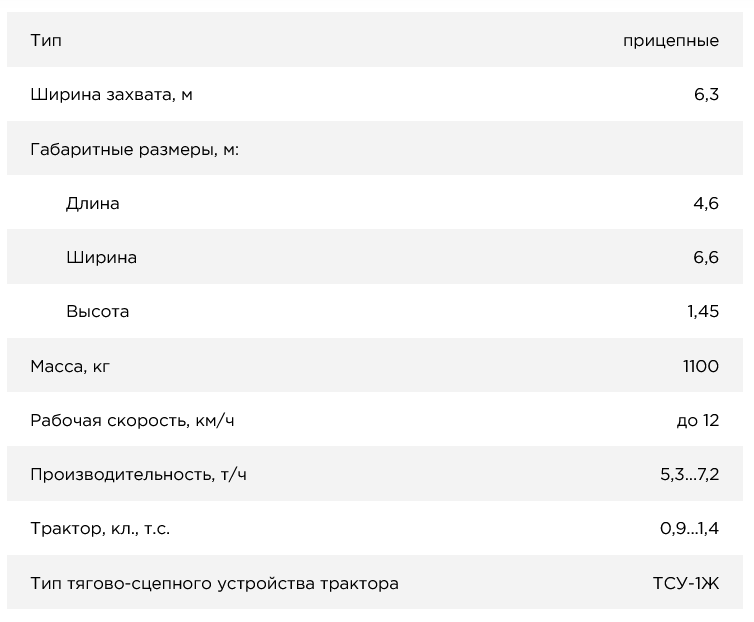Viewport: 754px width, 622px height.
Task: Select the 6,3 capture width value
Action: pos(706,95)
